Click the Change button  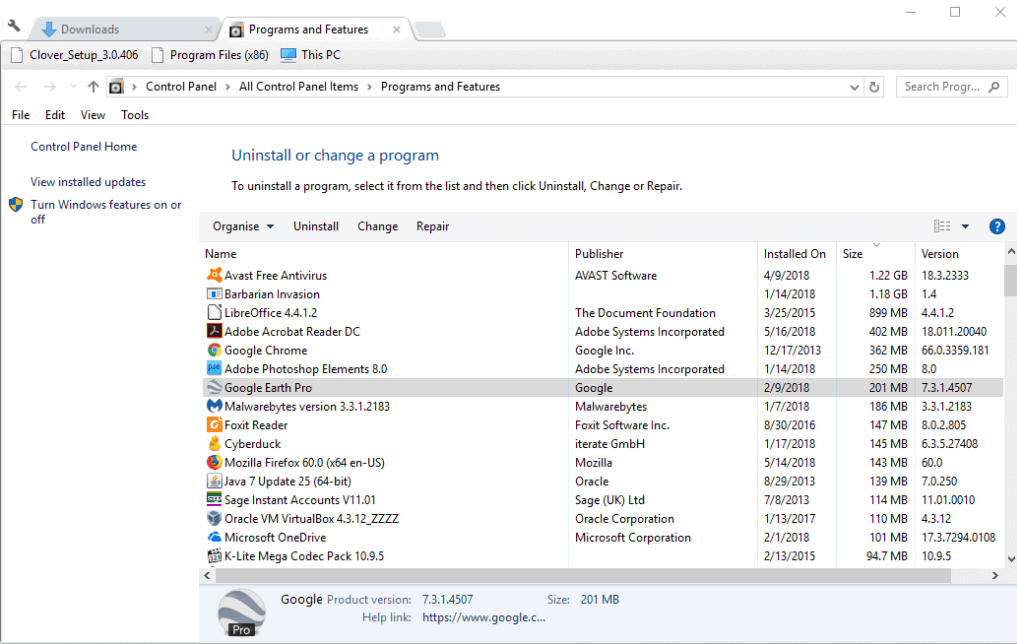tap(377, 226)
